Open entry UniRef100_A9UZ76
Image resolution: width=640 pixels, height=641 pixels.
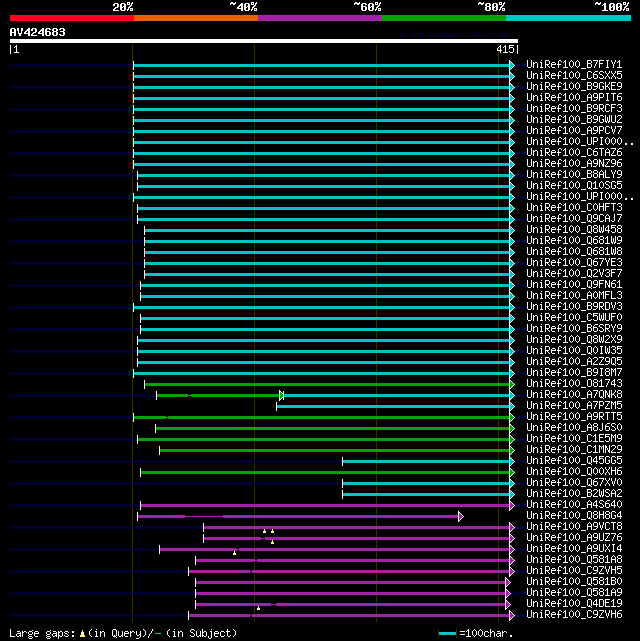pyautogui.click(x=574, y=538)
